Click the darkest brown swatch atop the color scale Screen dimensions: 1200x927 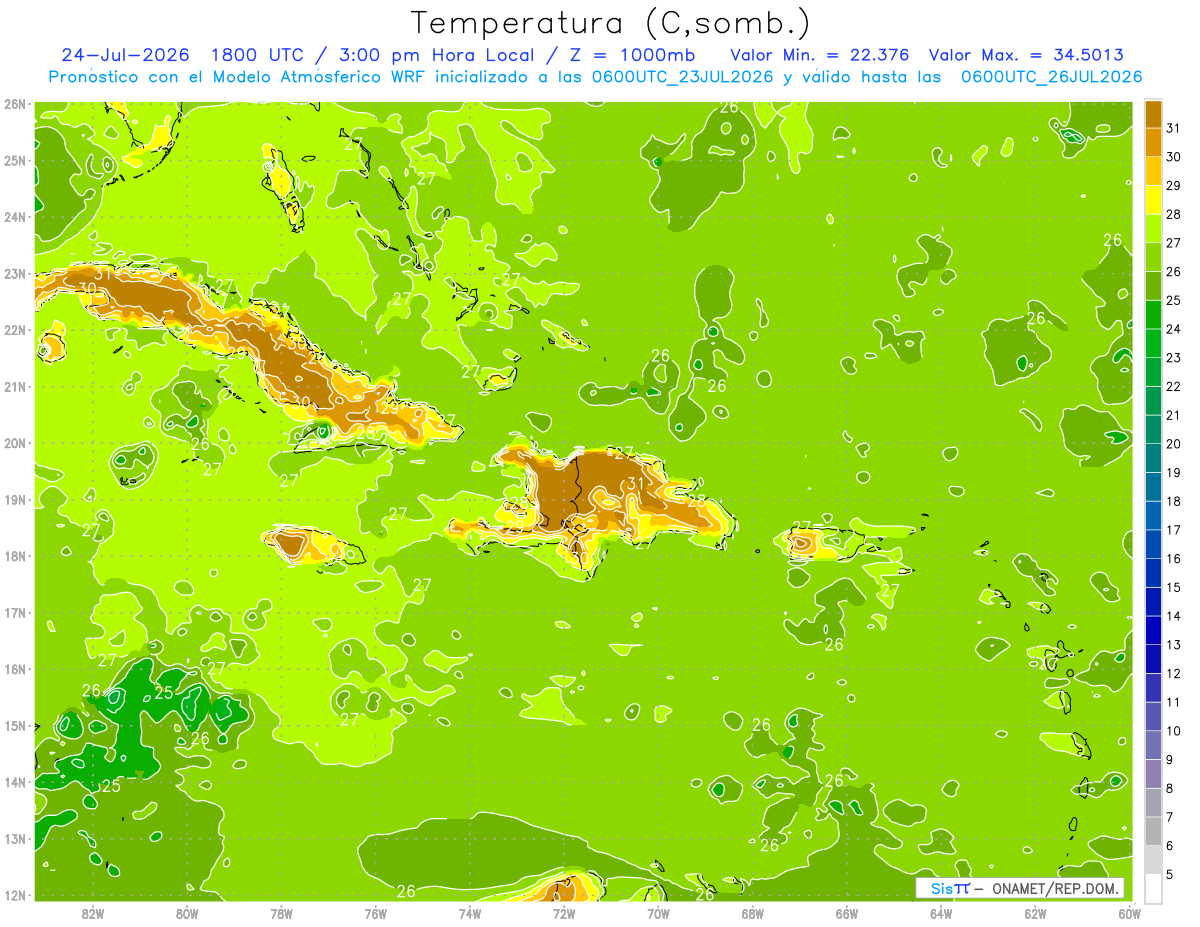pyautogui.click(x=1153, y=114)
